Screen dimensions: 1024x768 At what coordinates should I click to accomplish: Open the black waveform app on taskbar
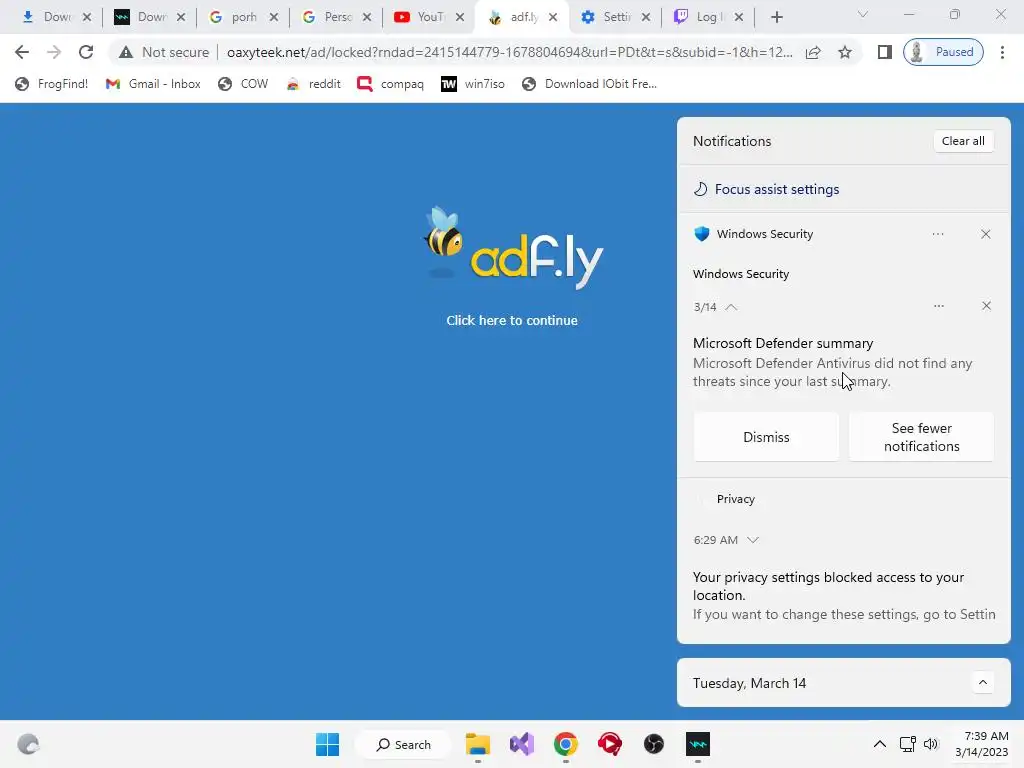[697, 744]
